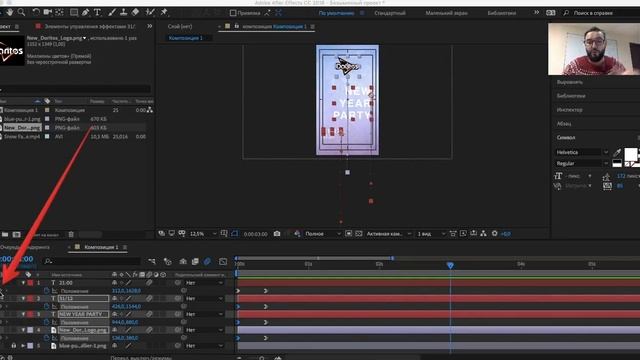Select the Clone Stamp tool
Viewport: 640px width, 360px height.
tap(123, 13)
